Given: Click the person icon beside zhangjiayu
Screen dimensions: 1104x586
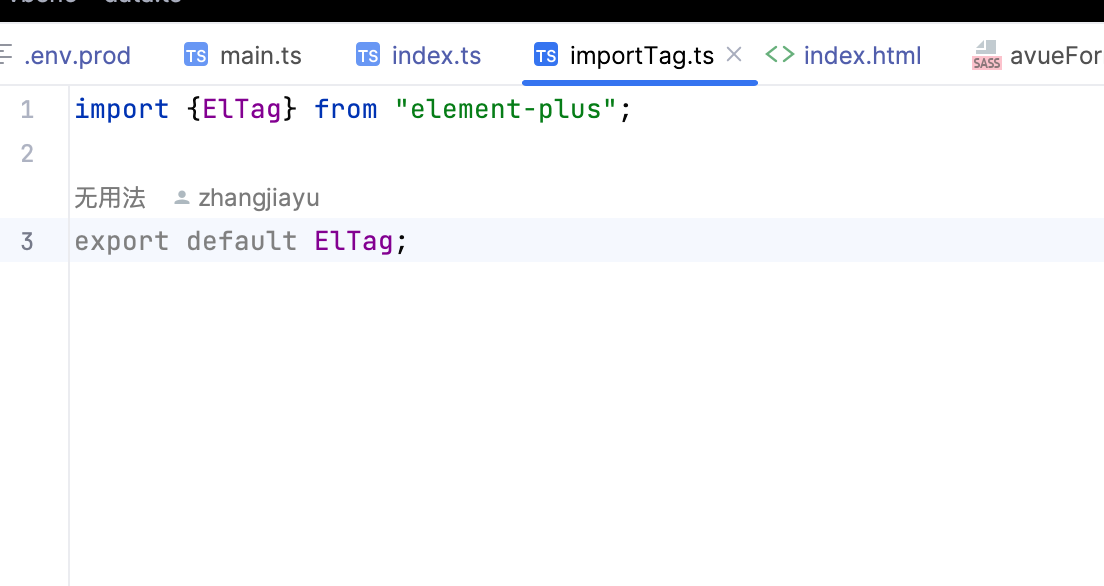Looking at the screenshot, I should pos(182,198).
